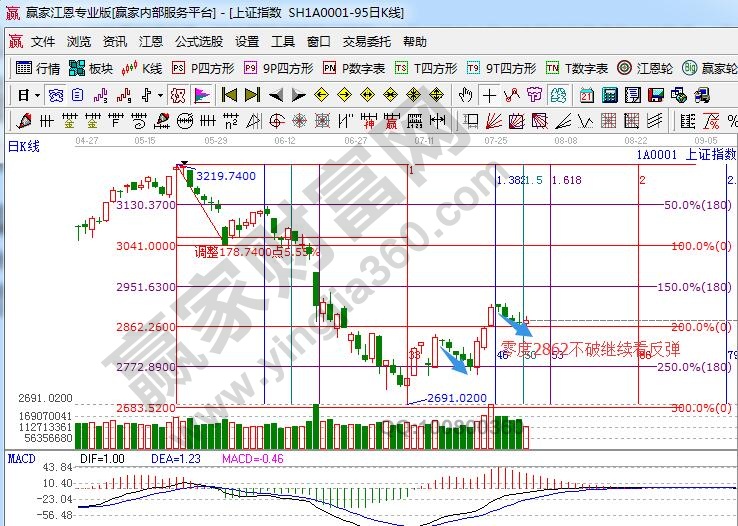This screenshot has height=526, width=738.
Task: Click the red grid square icon
Action: (609, 121)
